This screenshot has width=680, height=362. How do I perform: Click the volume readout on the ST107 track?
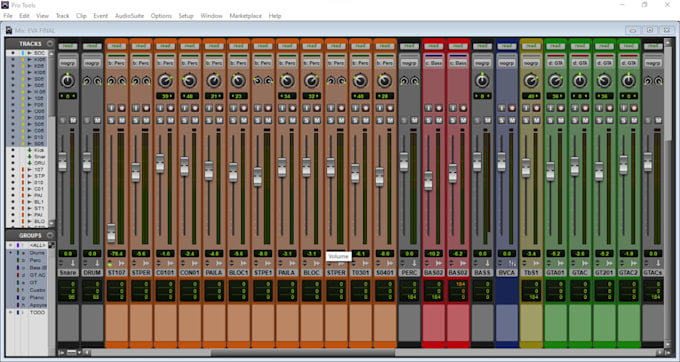[117, 254]
